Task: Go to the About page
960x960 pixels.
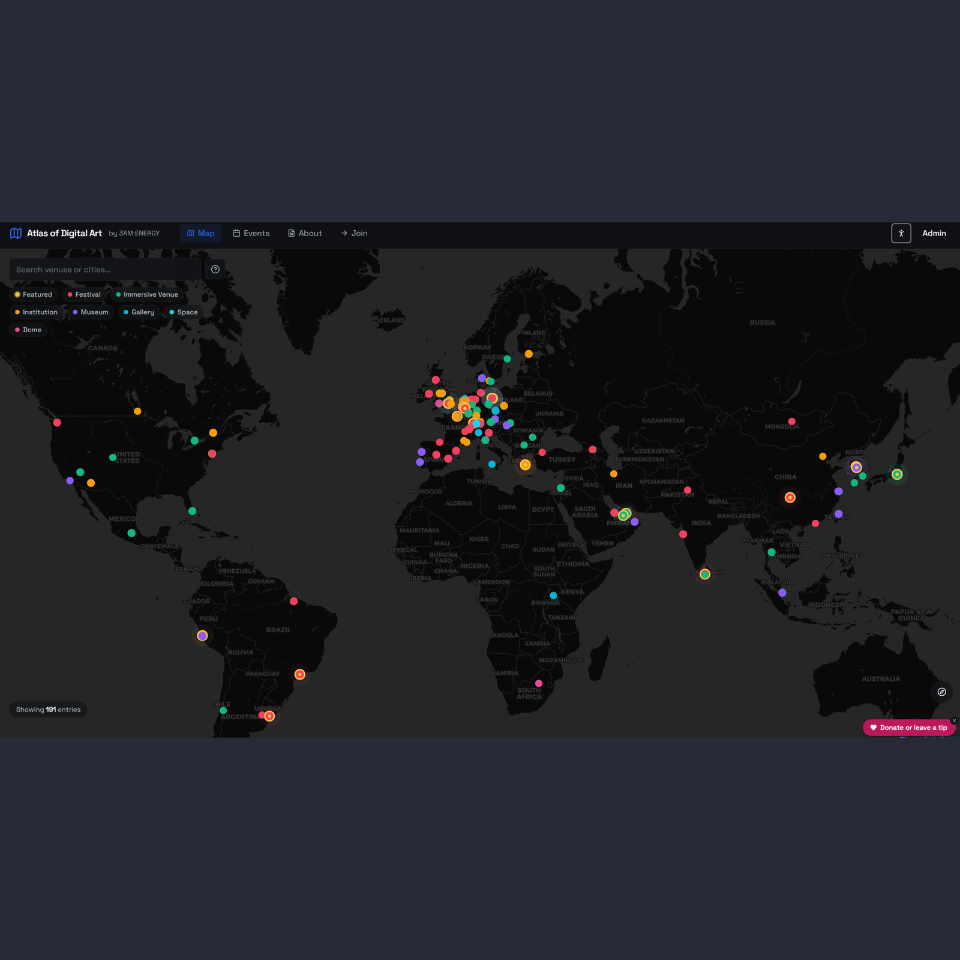Action: point(305,233)
